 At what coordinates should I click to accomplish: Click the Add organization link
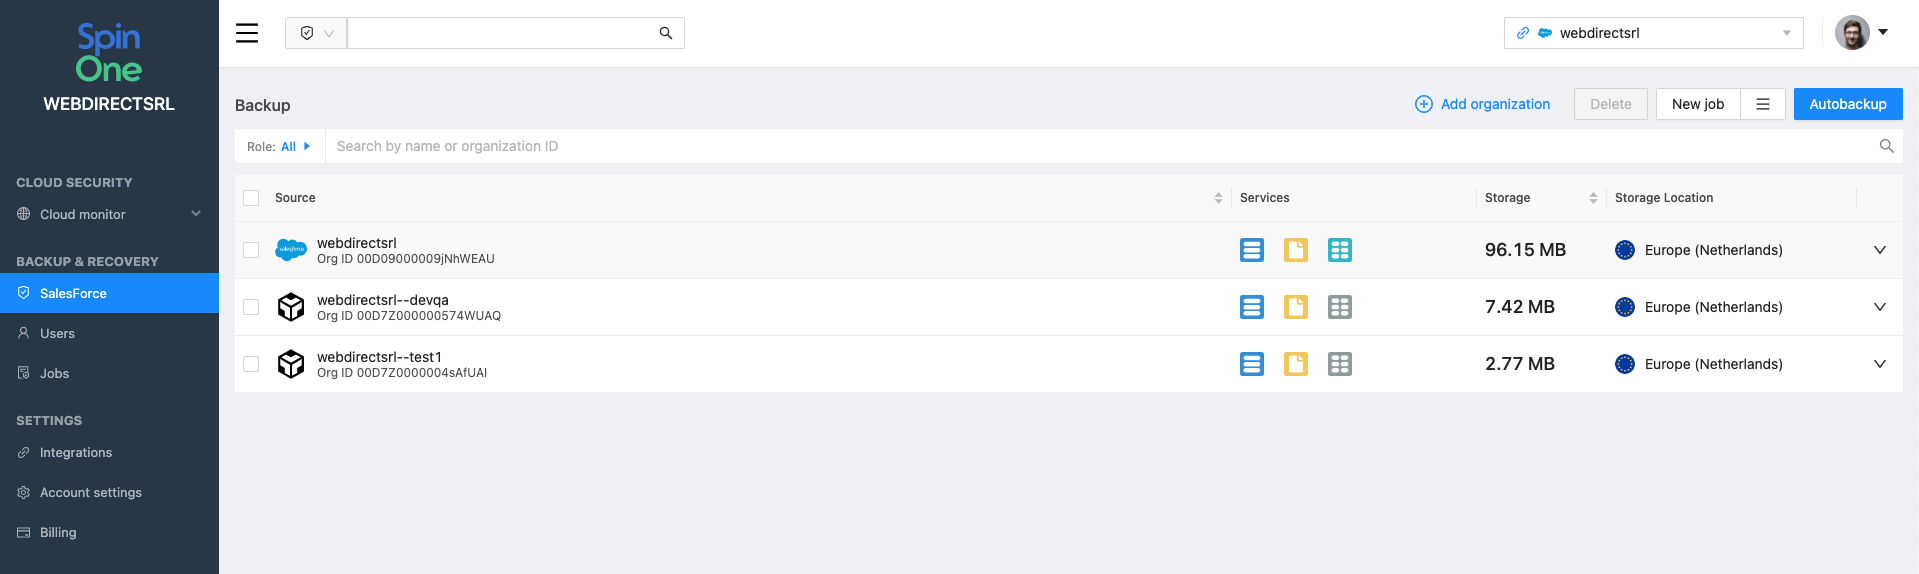click(x=1483, y=104)
